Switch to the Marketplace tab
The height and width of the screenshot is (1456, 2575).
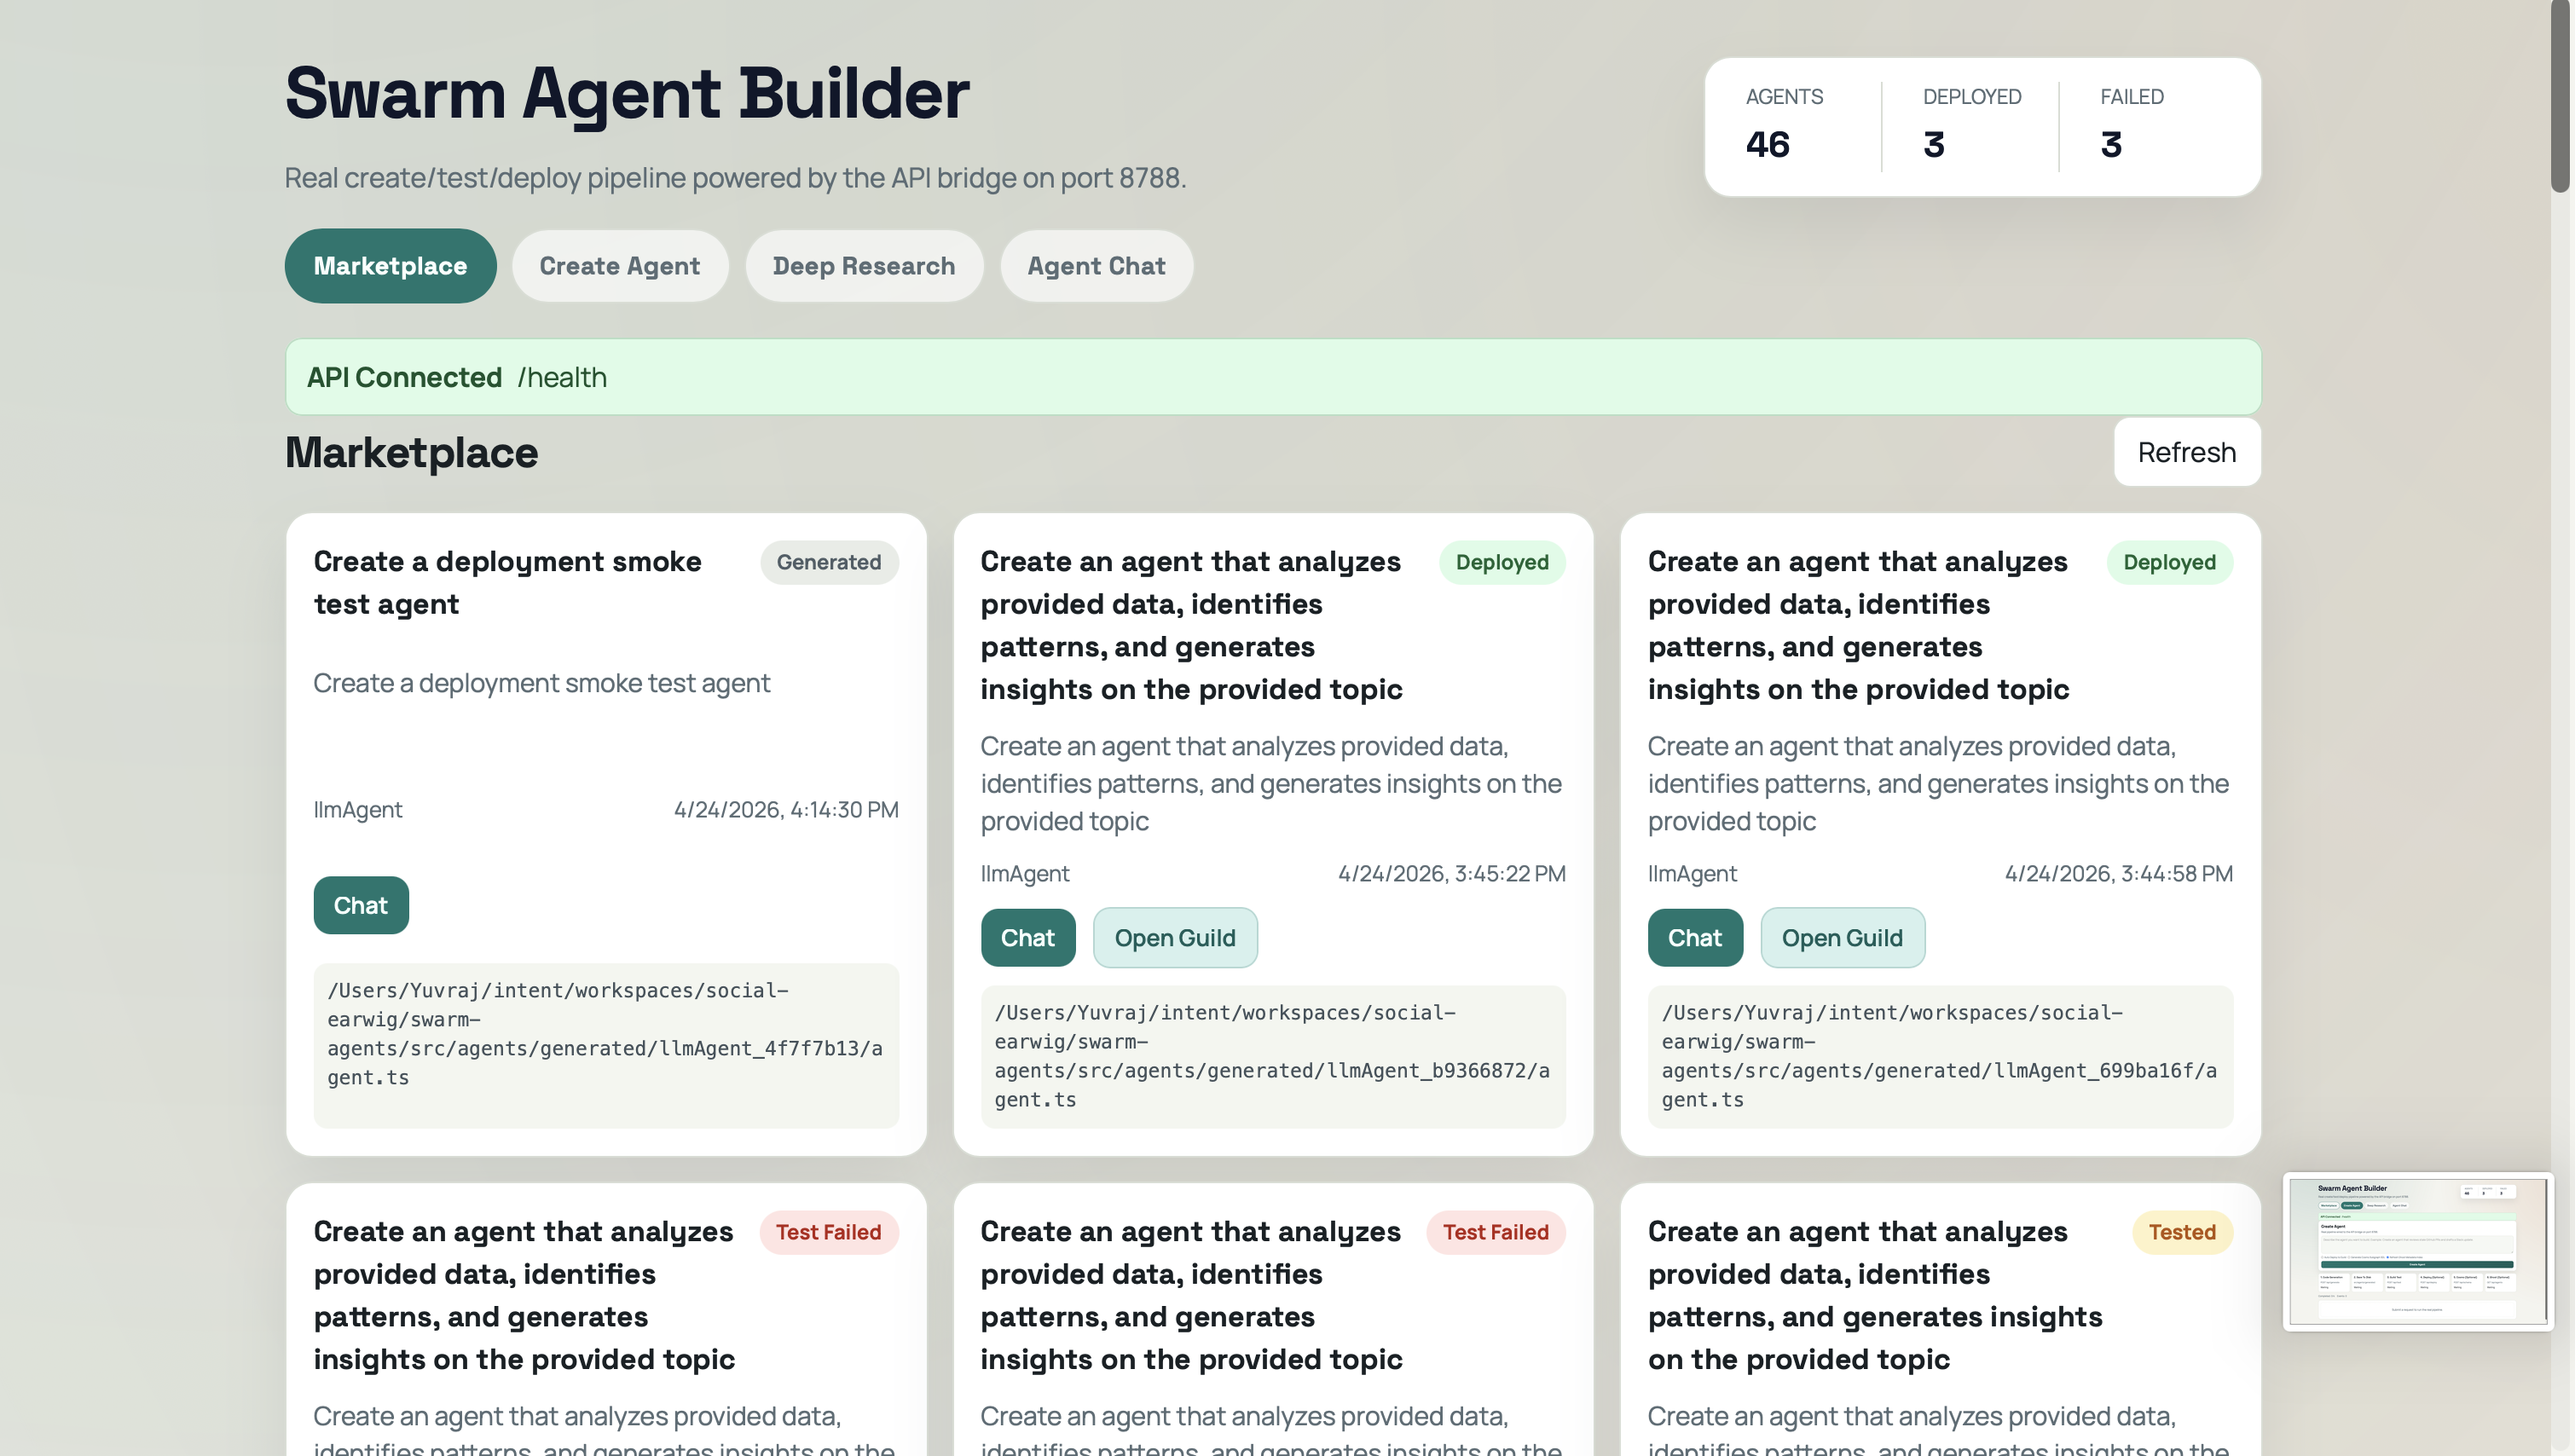(x=390, y=266)
